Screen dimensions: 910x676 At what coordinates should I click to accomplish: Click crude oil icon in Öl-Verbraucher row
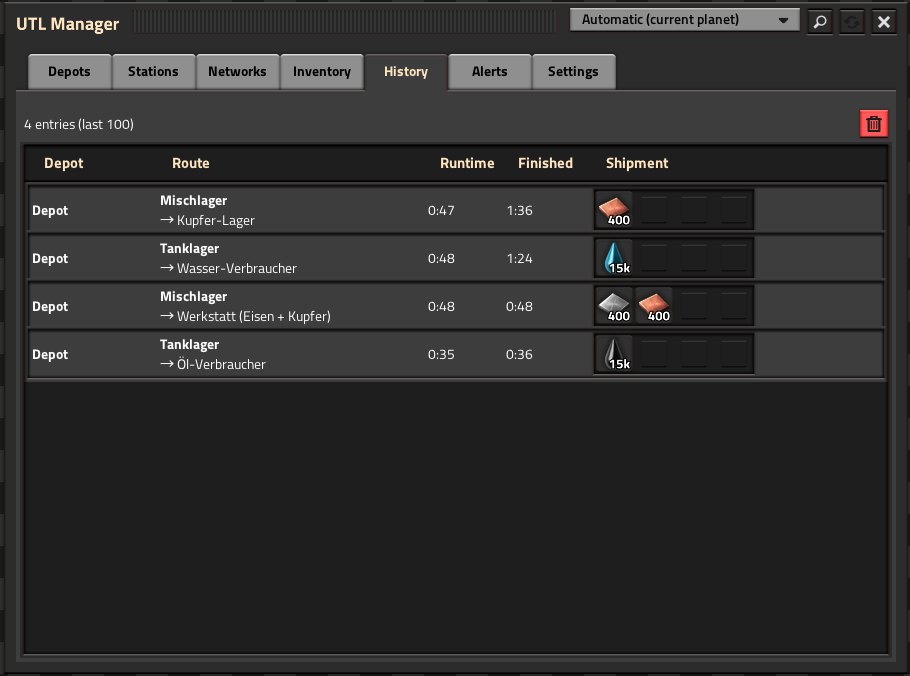pyautogui.click(x=614, y=355)
